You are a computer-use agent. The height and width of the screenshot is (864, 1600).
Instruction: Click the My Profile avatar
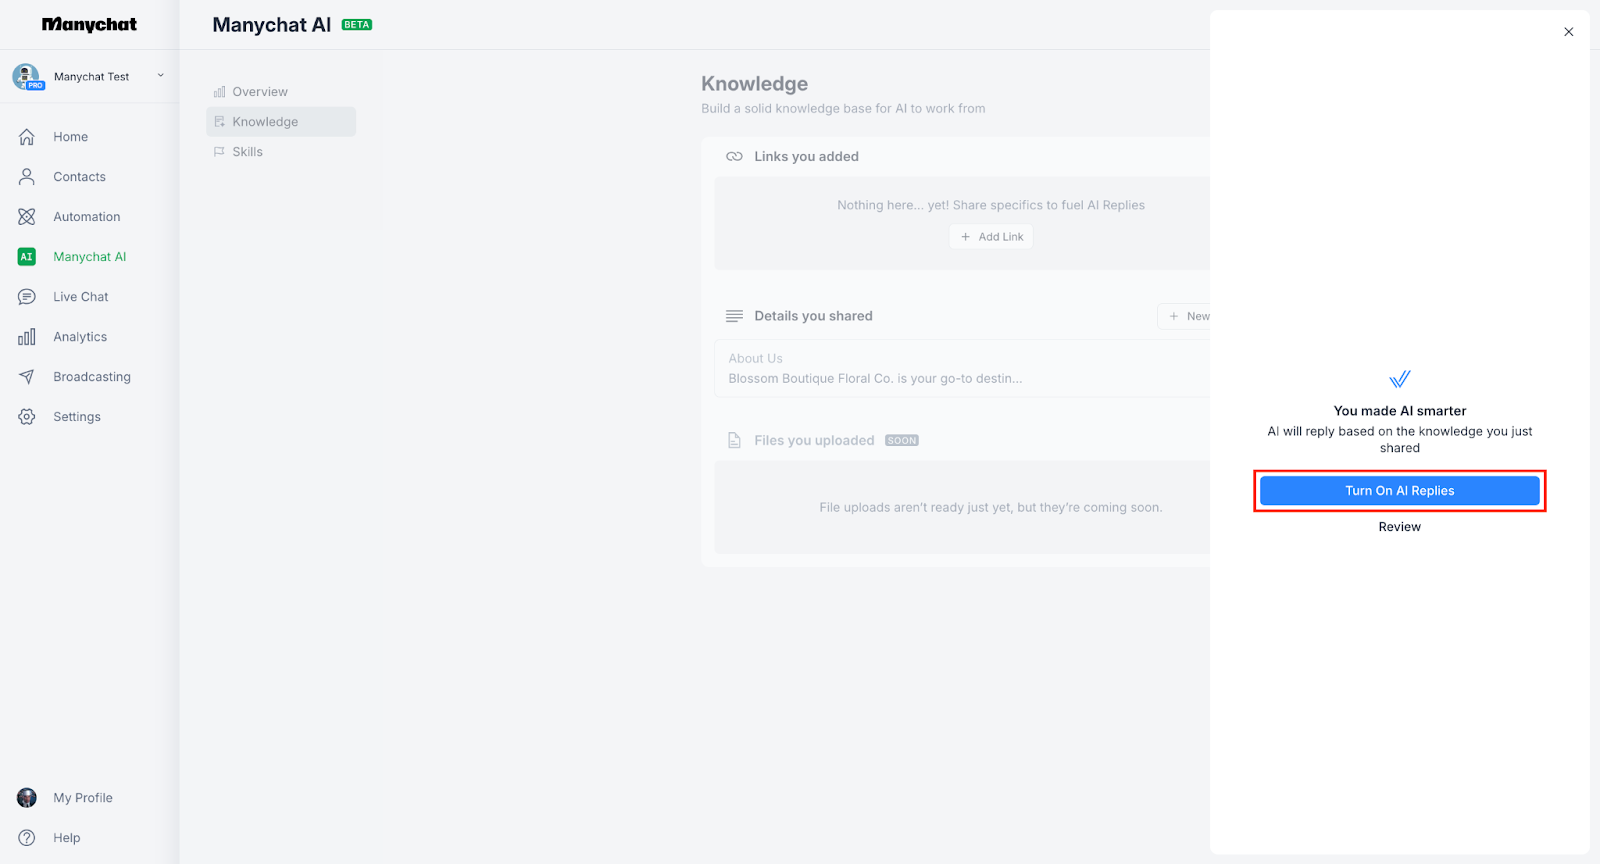pyautogui.click(x=27, y=798)
